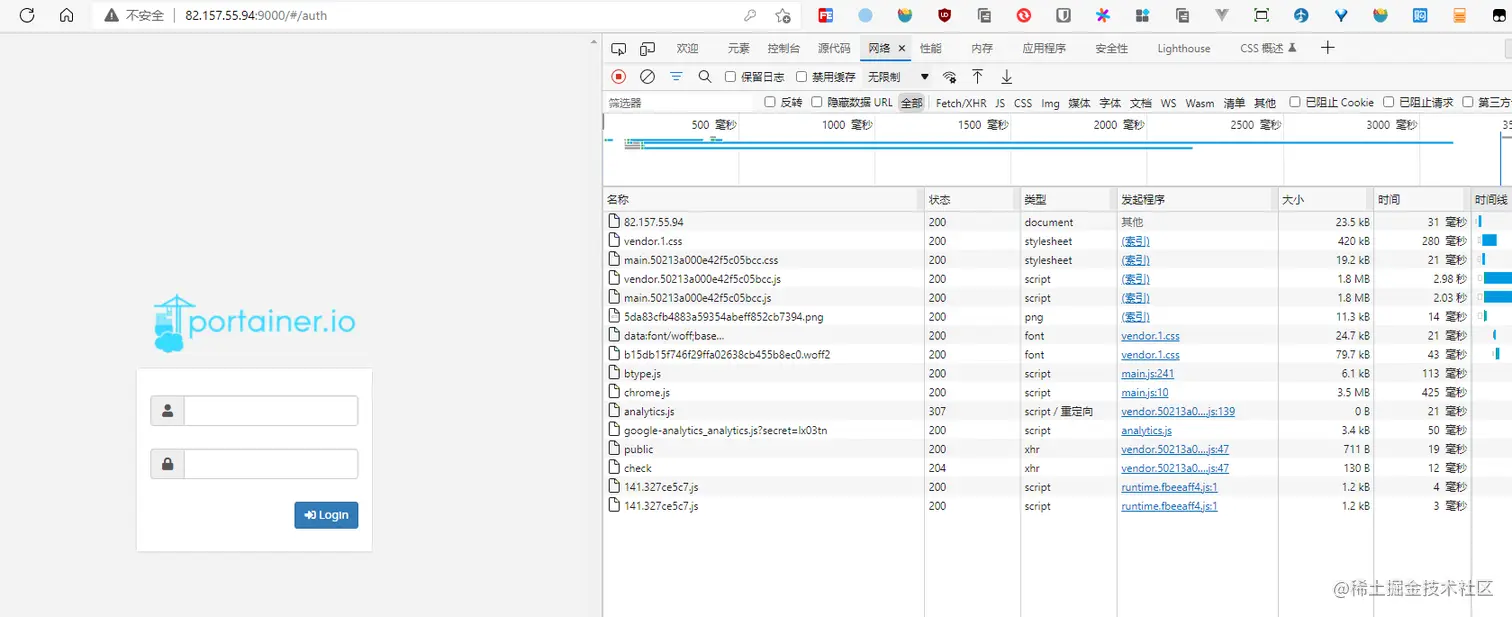Close the 网络 tab
Image resolution: width=1512 pixels, height=617 pixels.
[902, 48]
